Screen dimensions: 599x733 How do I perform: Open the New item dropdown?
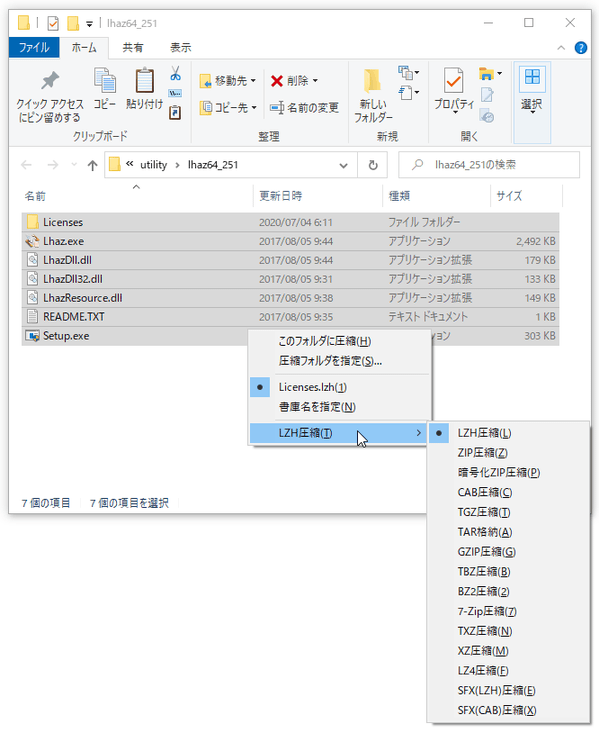click(408, 73)
